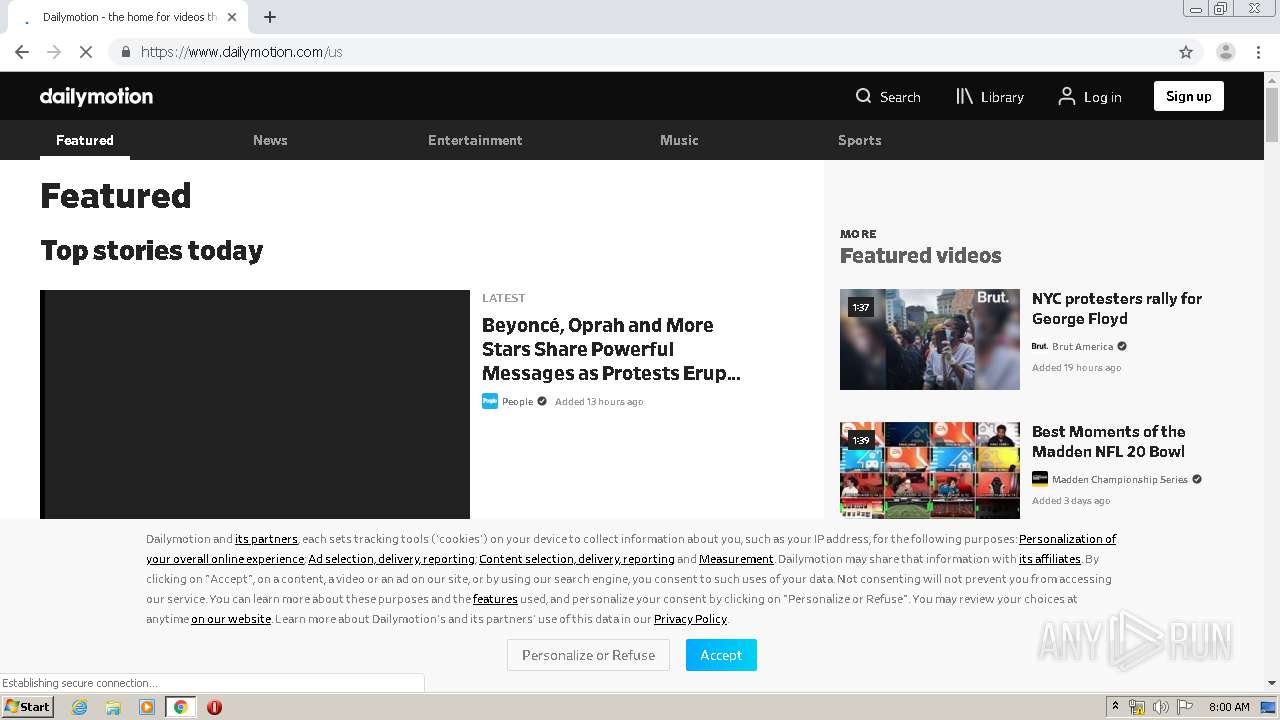Open the Library from the header
Image resolution: width=1280 pixels, height=720 pixels.
[990, 96]
